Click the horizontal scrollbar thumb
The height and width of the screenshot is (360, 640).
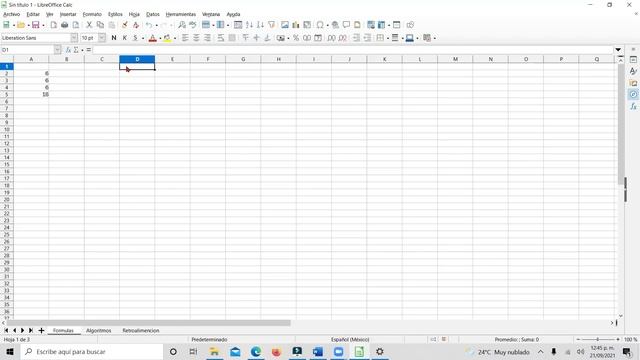click(148, 323)
